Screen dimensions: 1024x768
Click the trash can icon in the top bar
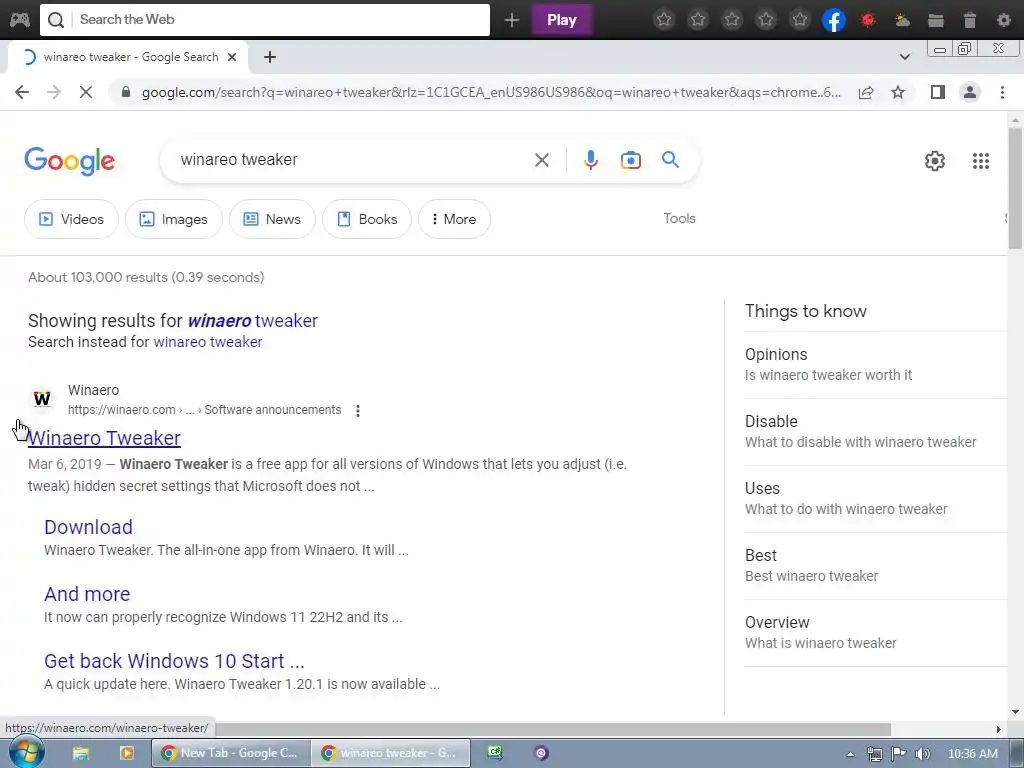(970, 20)
